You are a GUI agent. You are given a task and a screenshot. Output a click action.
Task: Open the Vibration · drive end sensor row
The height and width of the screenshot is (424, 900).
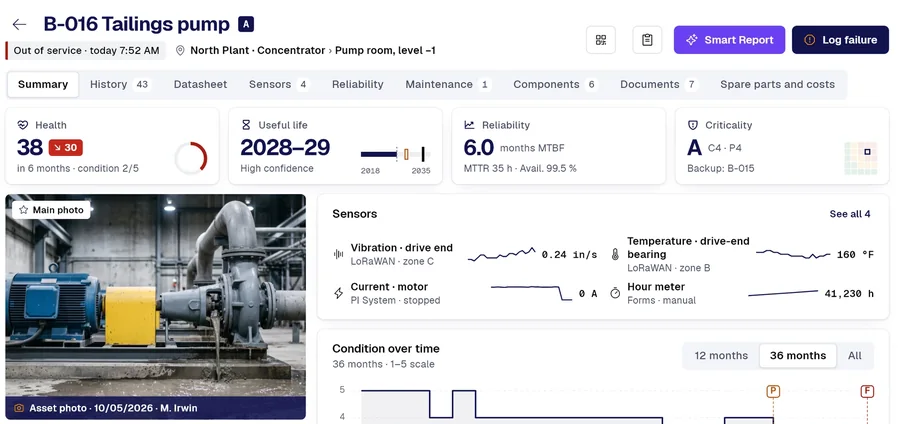click(x=465, y=254)
